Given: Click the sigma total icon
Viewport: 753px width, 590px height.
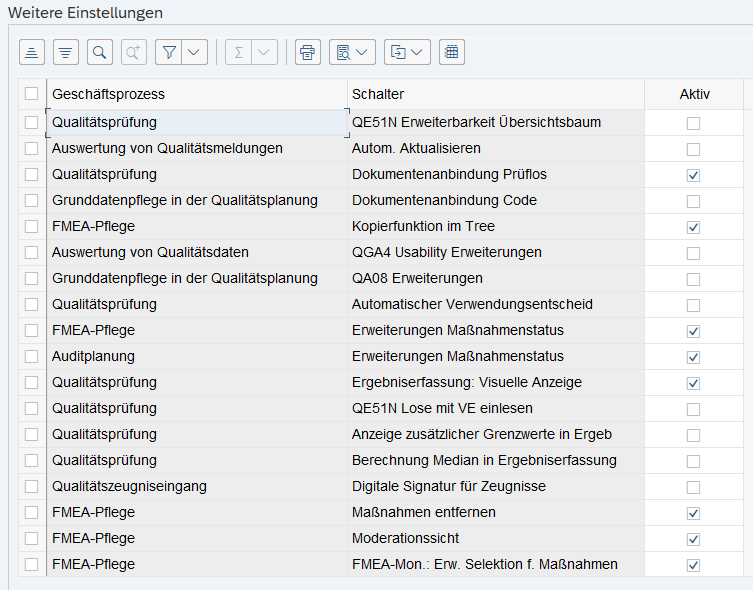Looking at the screenshot, I should click(239, 52).
